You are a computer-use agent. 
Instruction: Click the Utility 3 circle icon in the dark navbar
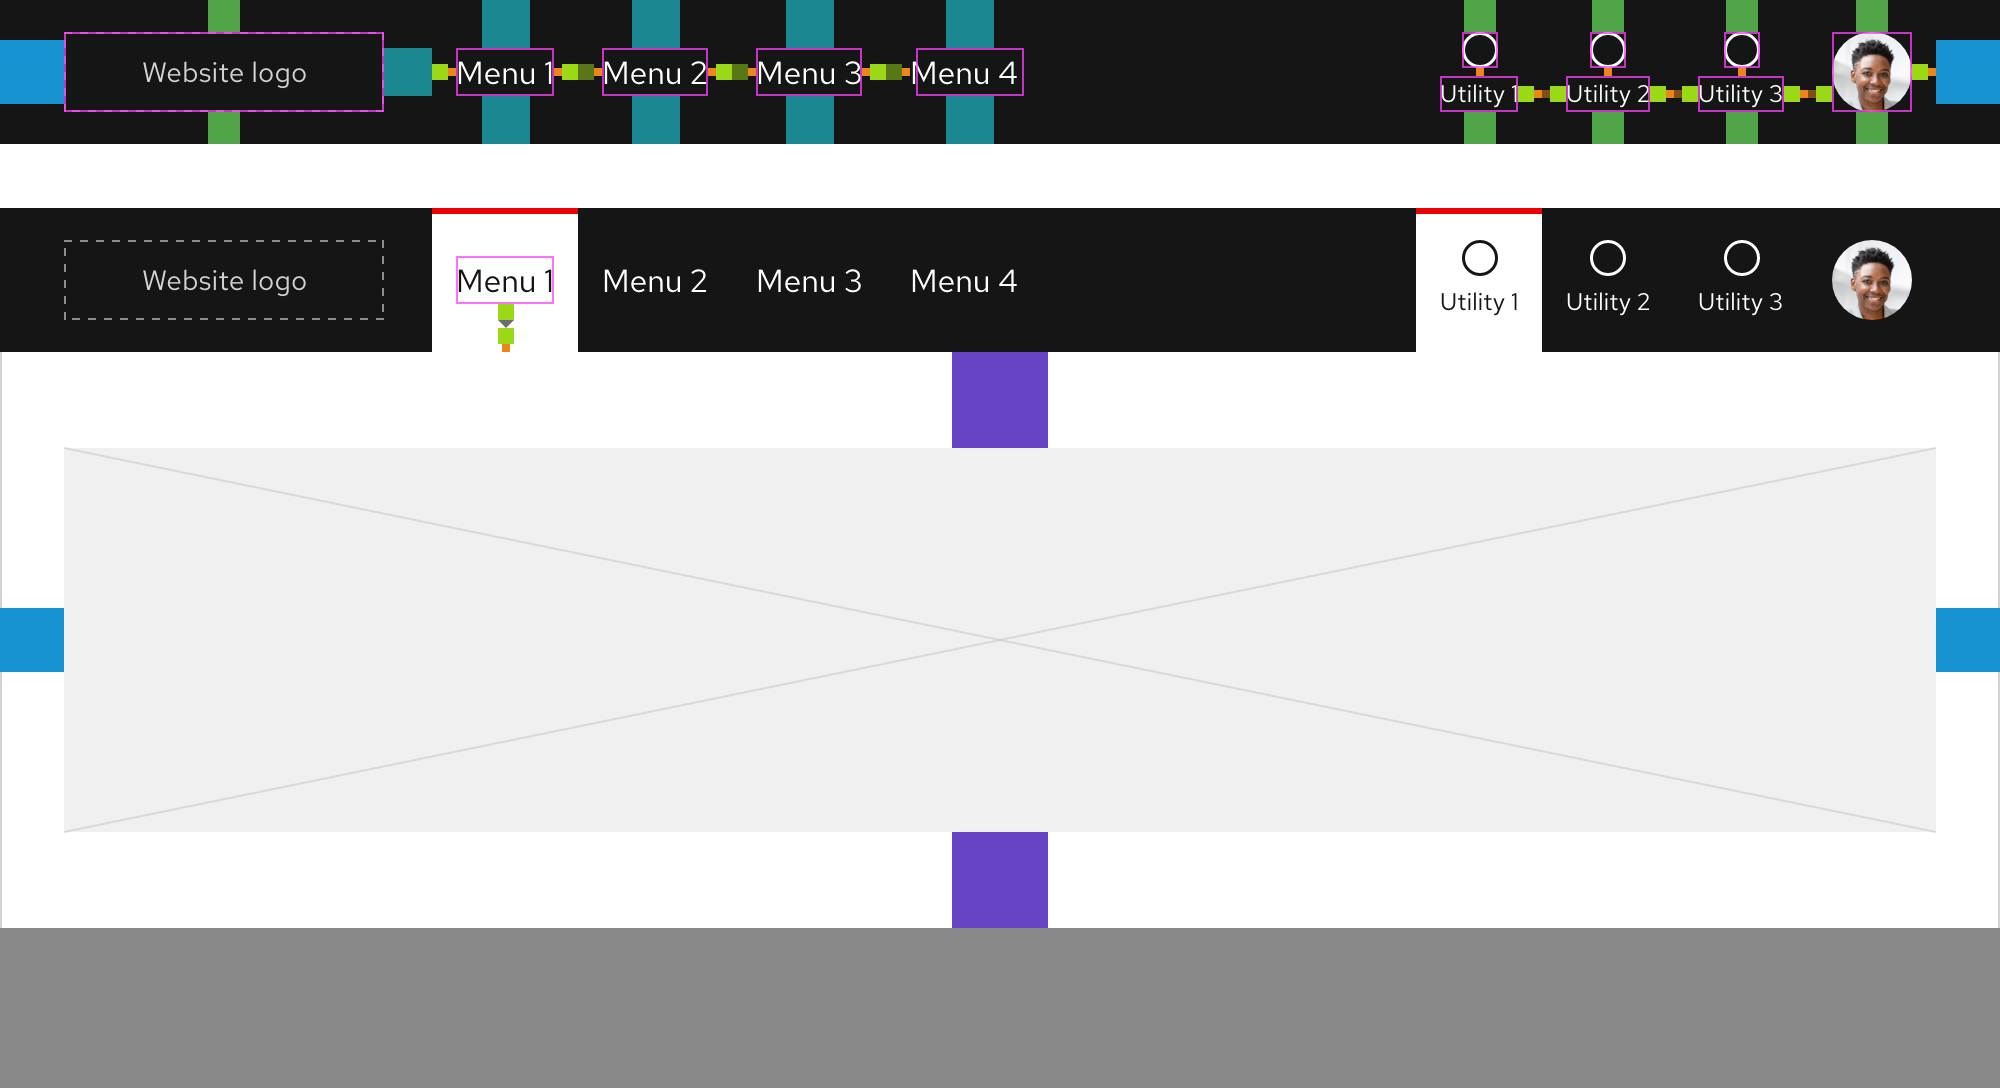[1741, 259]
